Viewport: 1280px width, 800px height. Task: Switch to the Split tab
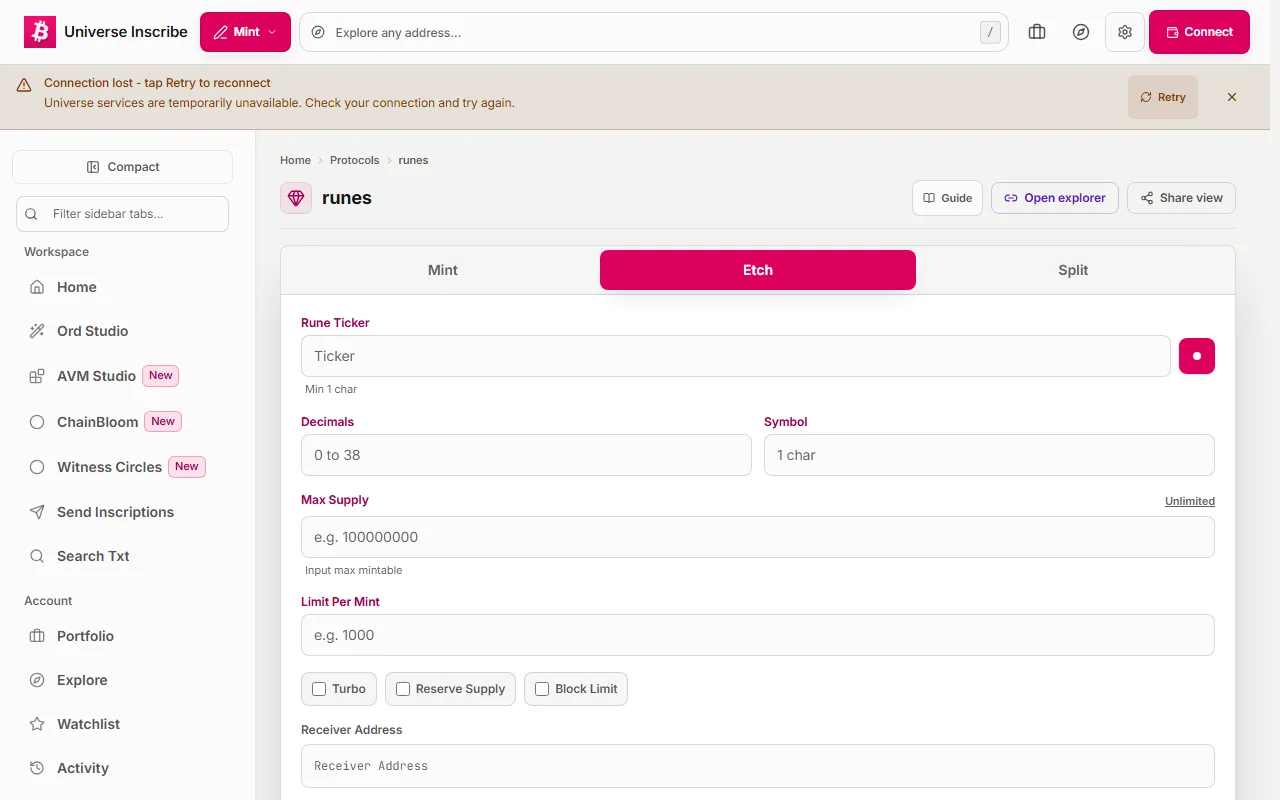[1073, 270]
